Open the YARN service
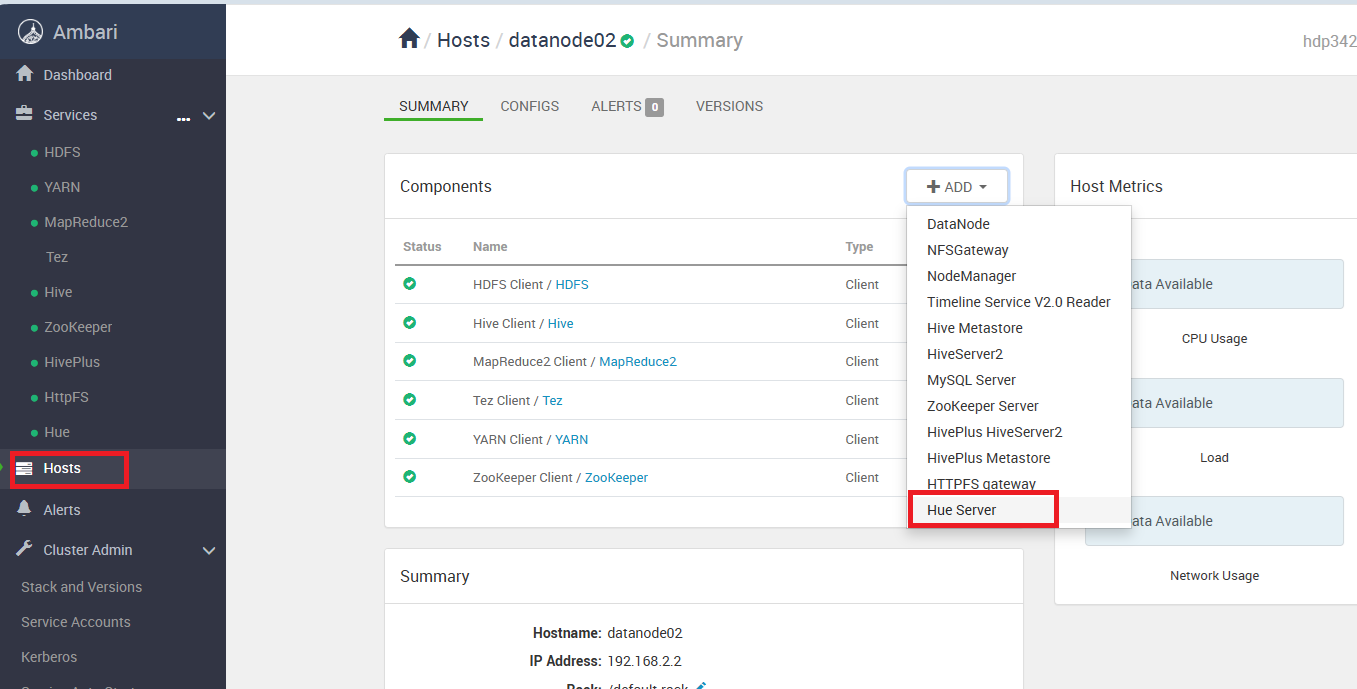The image size is (1357, 689). point(62,187)
